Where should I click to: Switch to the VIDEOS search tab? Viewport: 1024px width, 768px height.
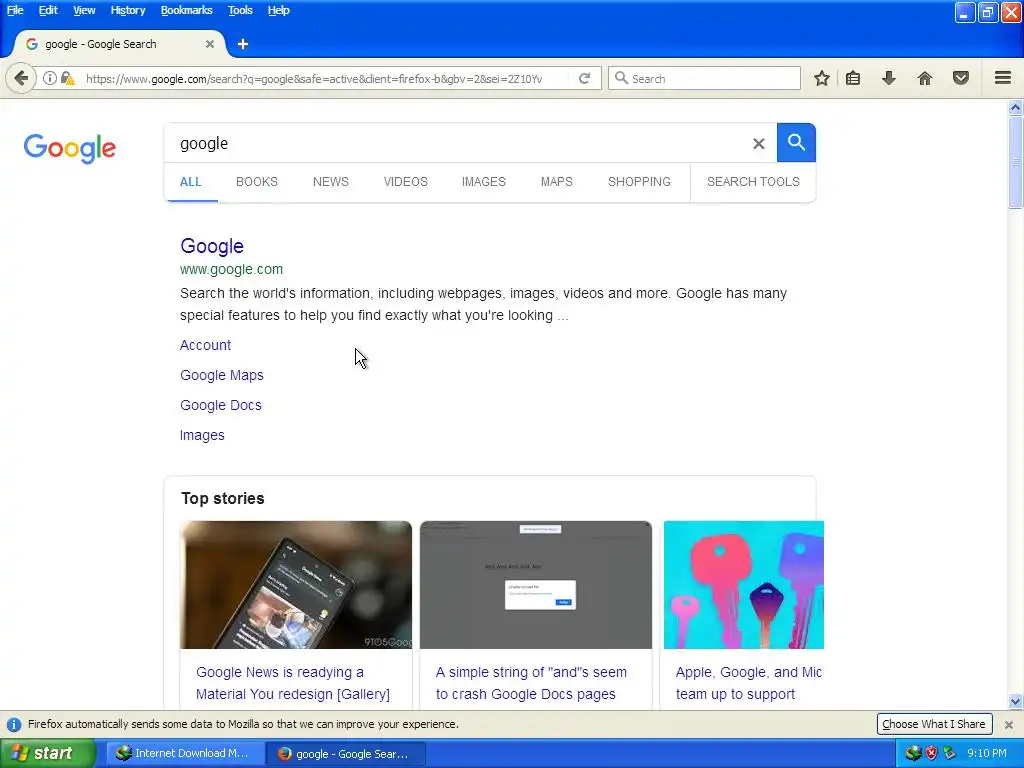406,182
